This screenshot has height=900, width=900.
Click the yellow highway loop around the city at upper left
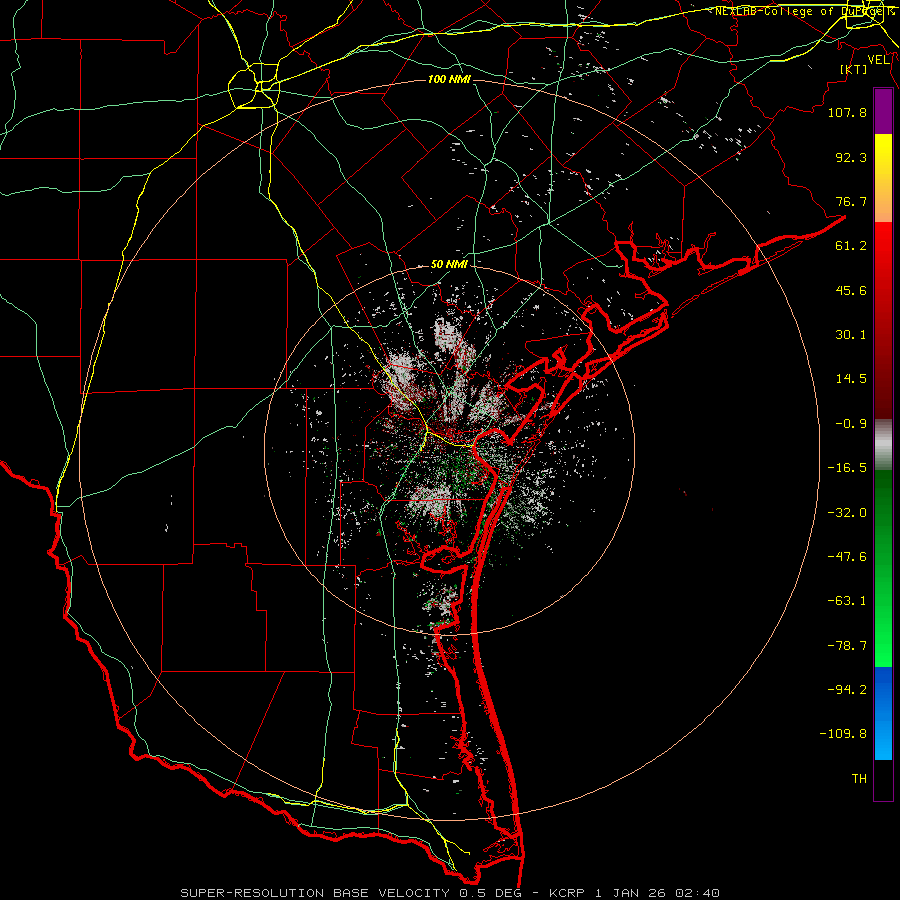pyautogui.click(x=254, y=86)
